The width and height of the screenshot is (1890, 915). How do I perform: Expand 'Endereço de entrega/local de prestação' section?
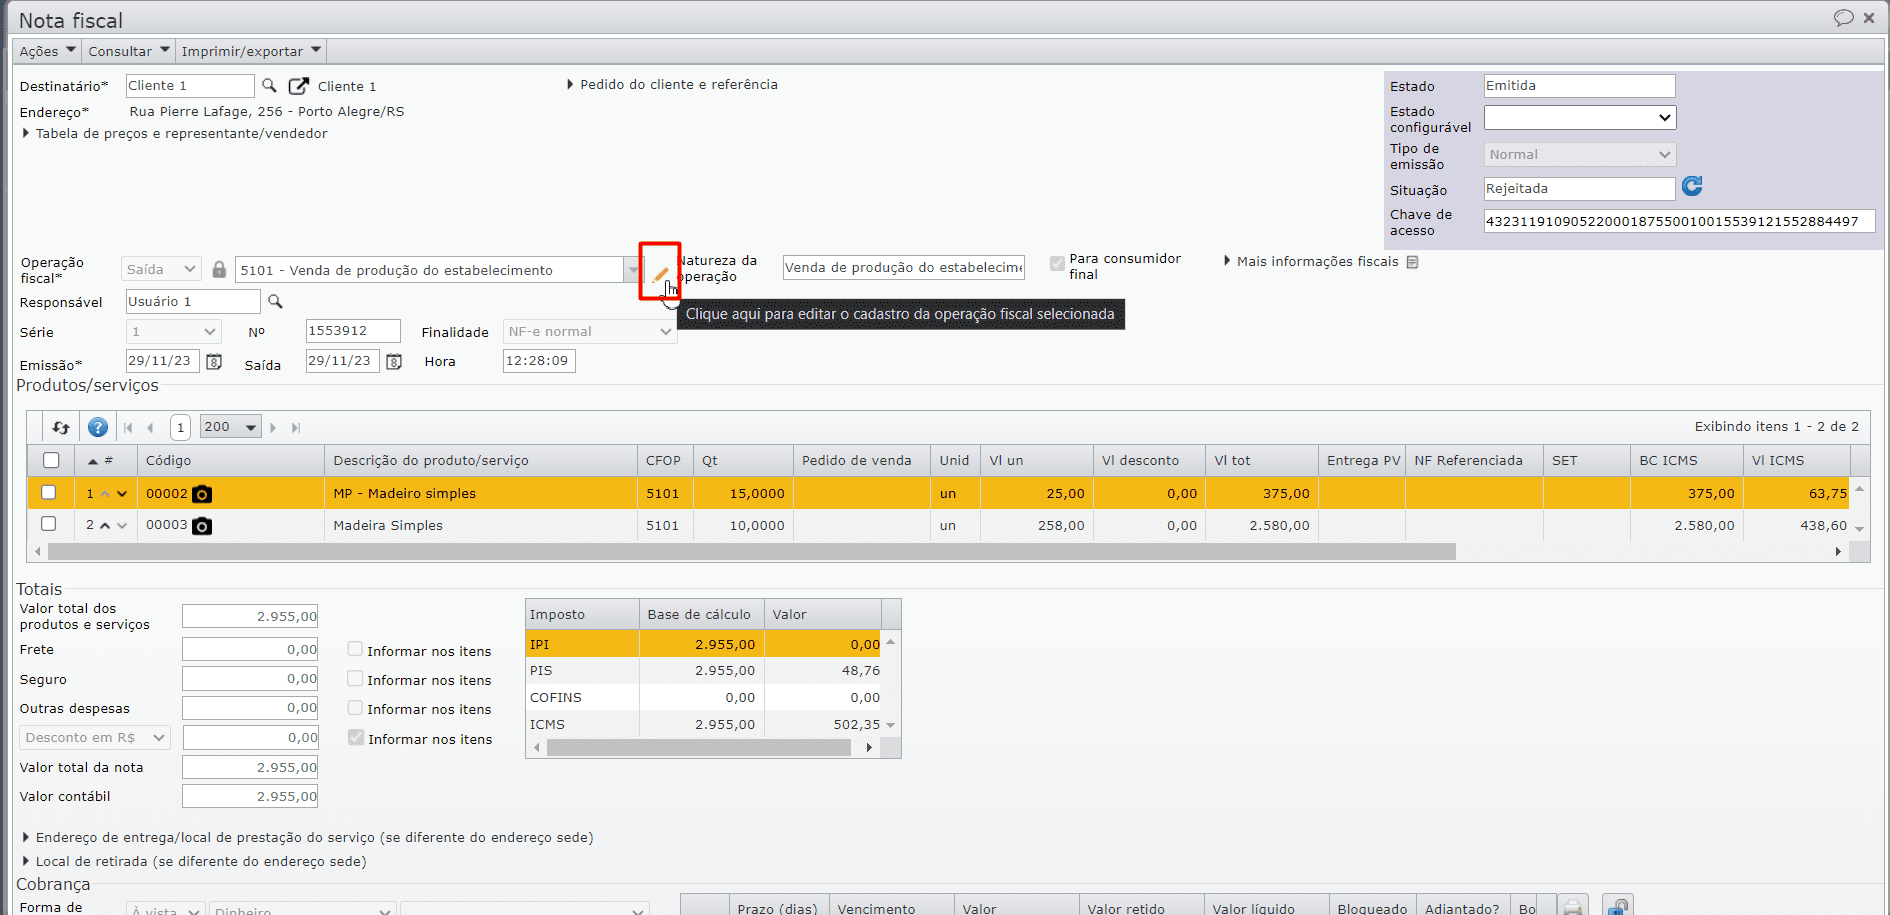[x=308, y=838]
